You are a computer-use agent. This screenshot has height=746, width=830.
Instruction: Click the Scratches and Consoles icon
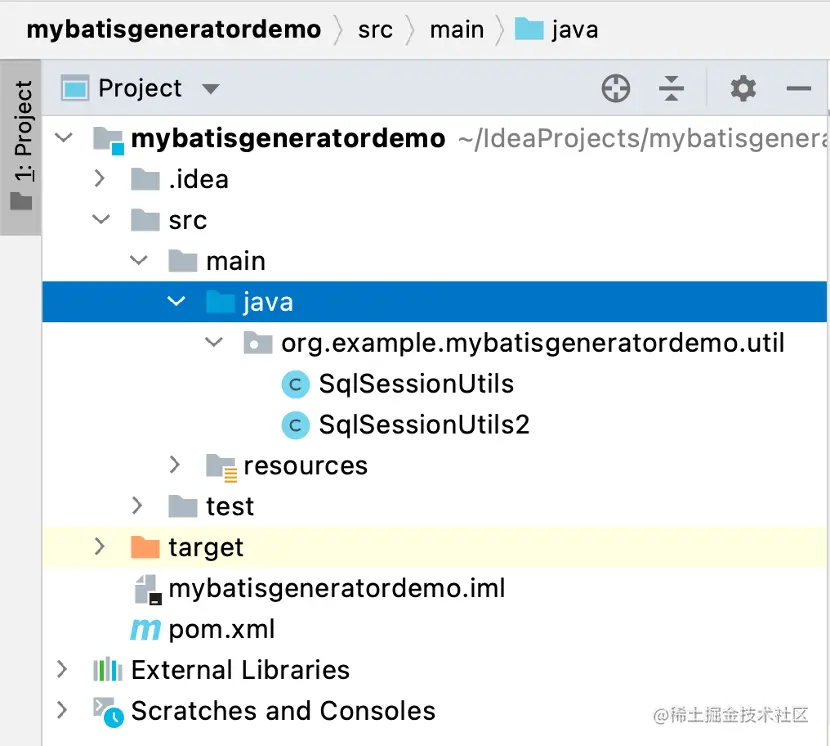[107, 711]
